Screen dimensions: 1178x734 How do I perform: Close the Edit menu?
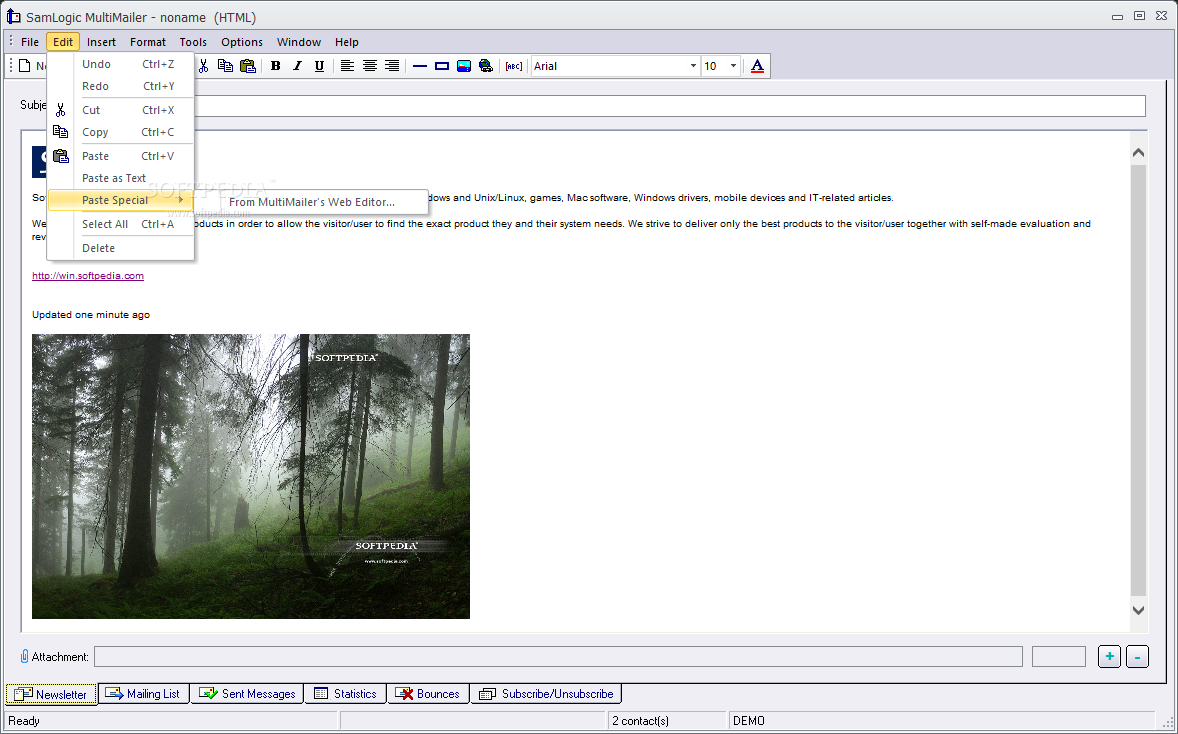pyautogui.click(x=63, y=42)
